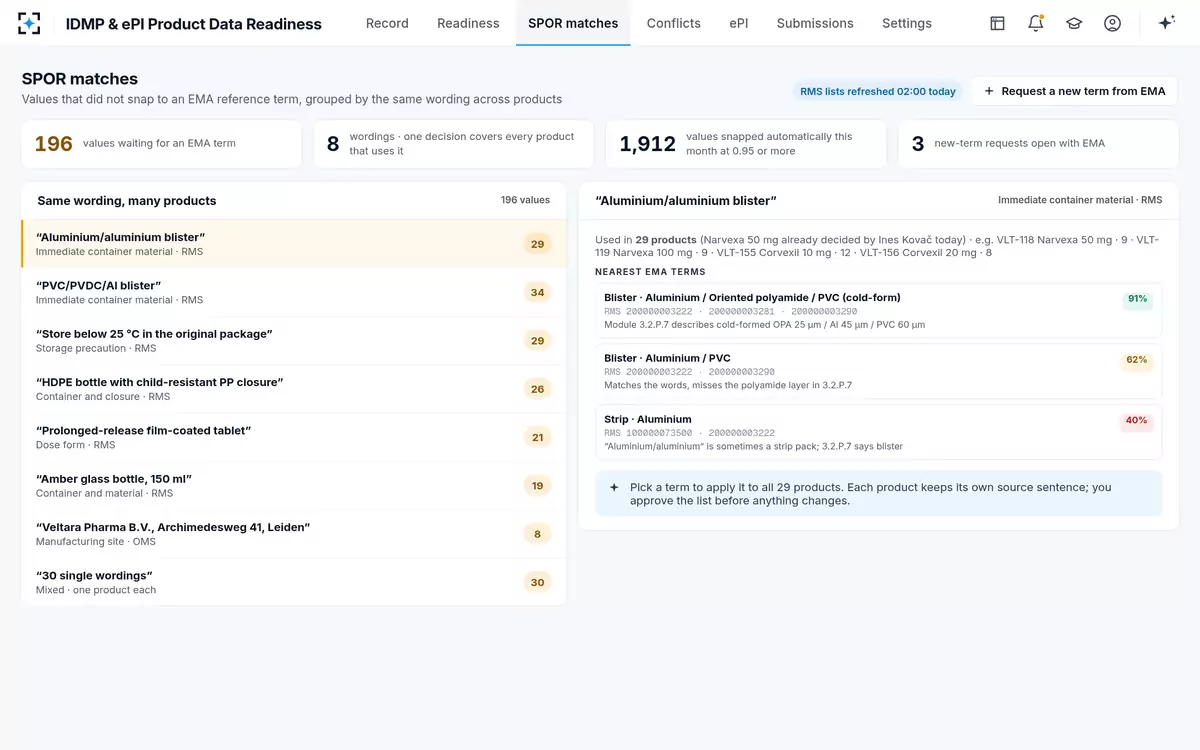
Task: Click the Same wording, many products heading
Action: point(127,201)
